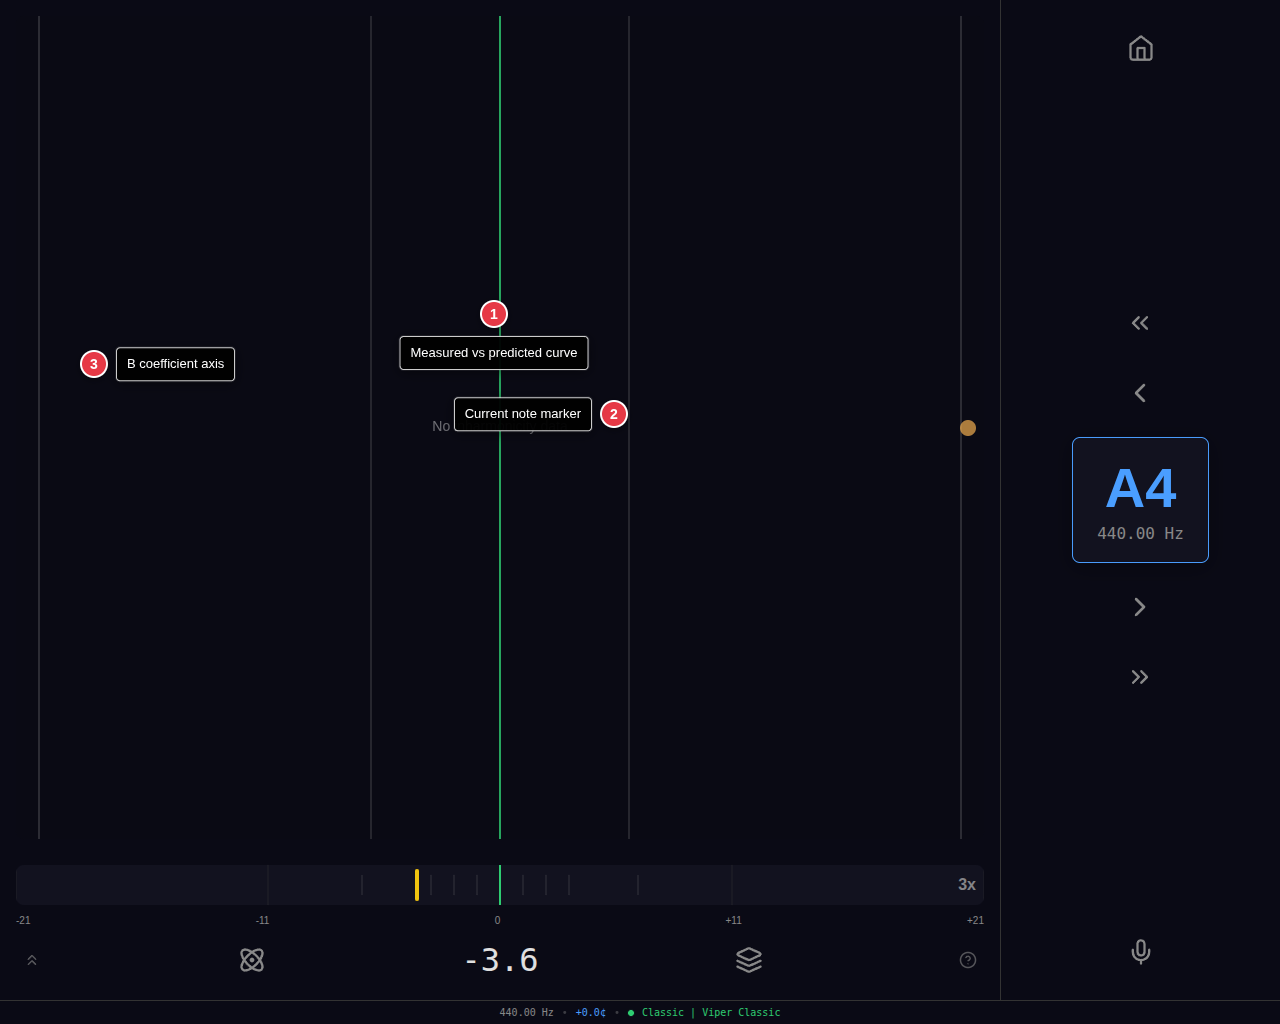
Task: Click the Current note marker label
Action: pos(522,413)
